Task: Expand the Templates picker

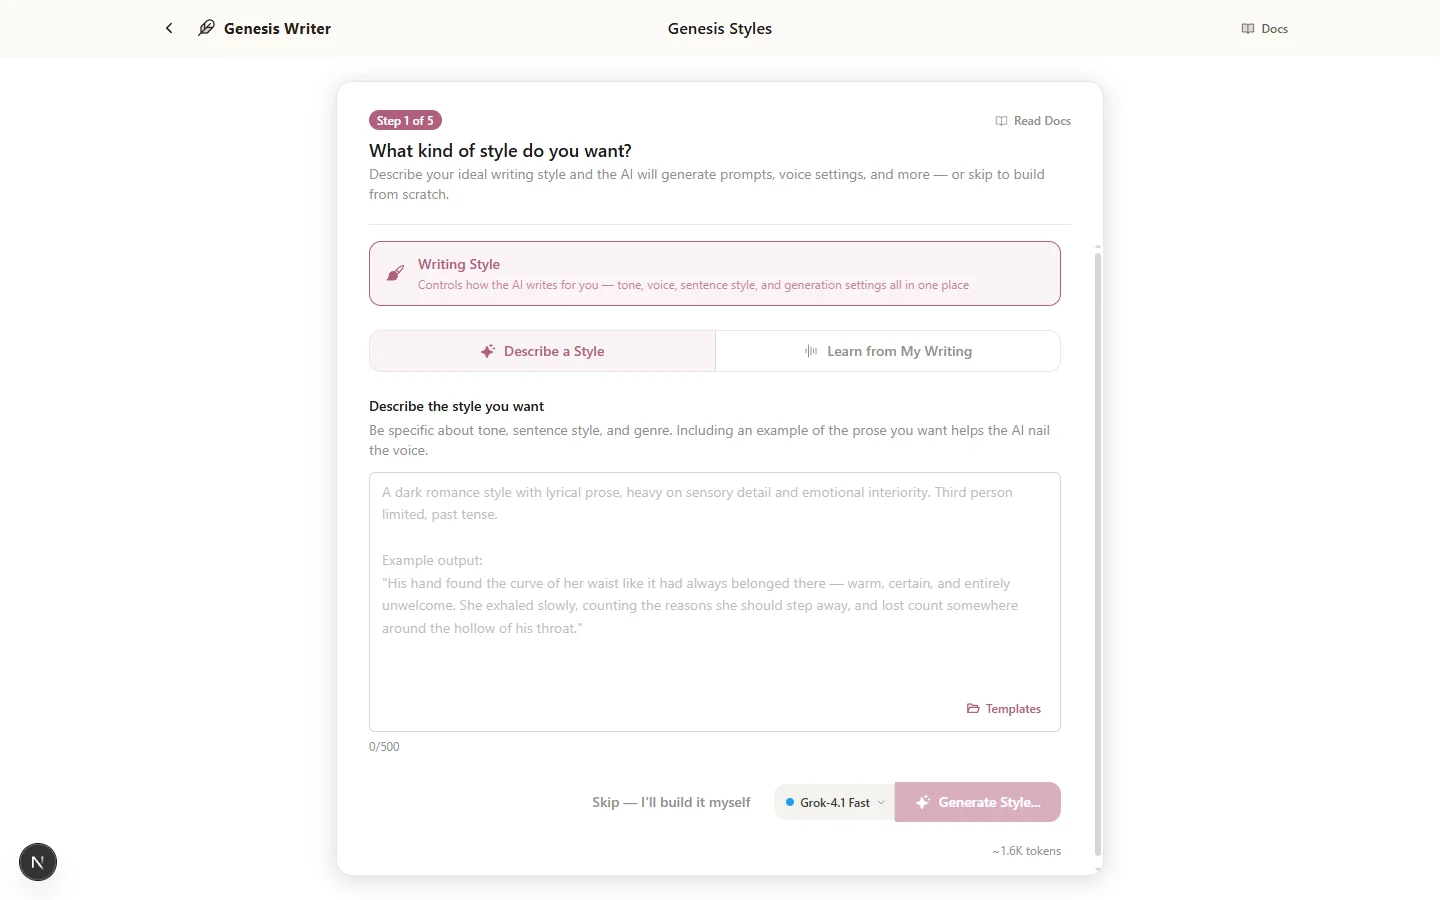Action: pyautogui.click(x=1004, y=708)
